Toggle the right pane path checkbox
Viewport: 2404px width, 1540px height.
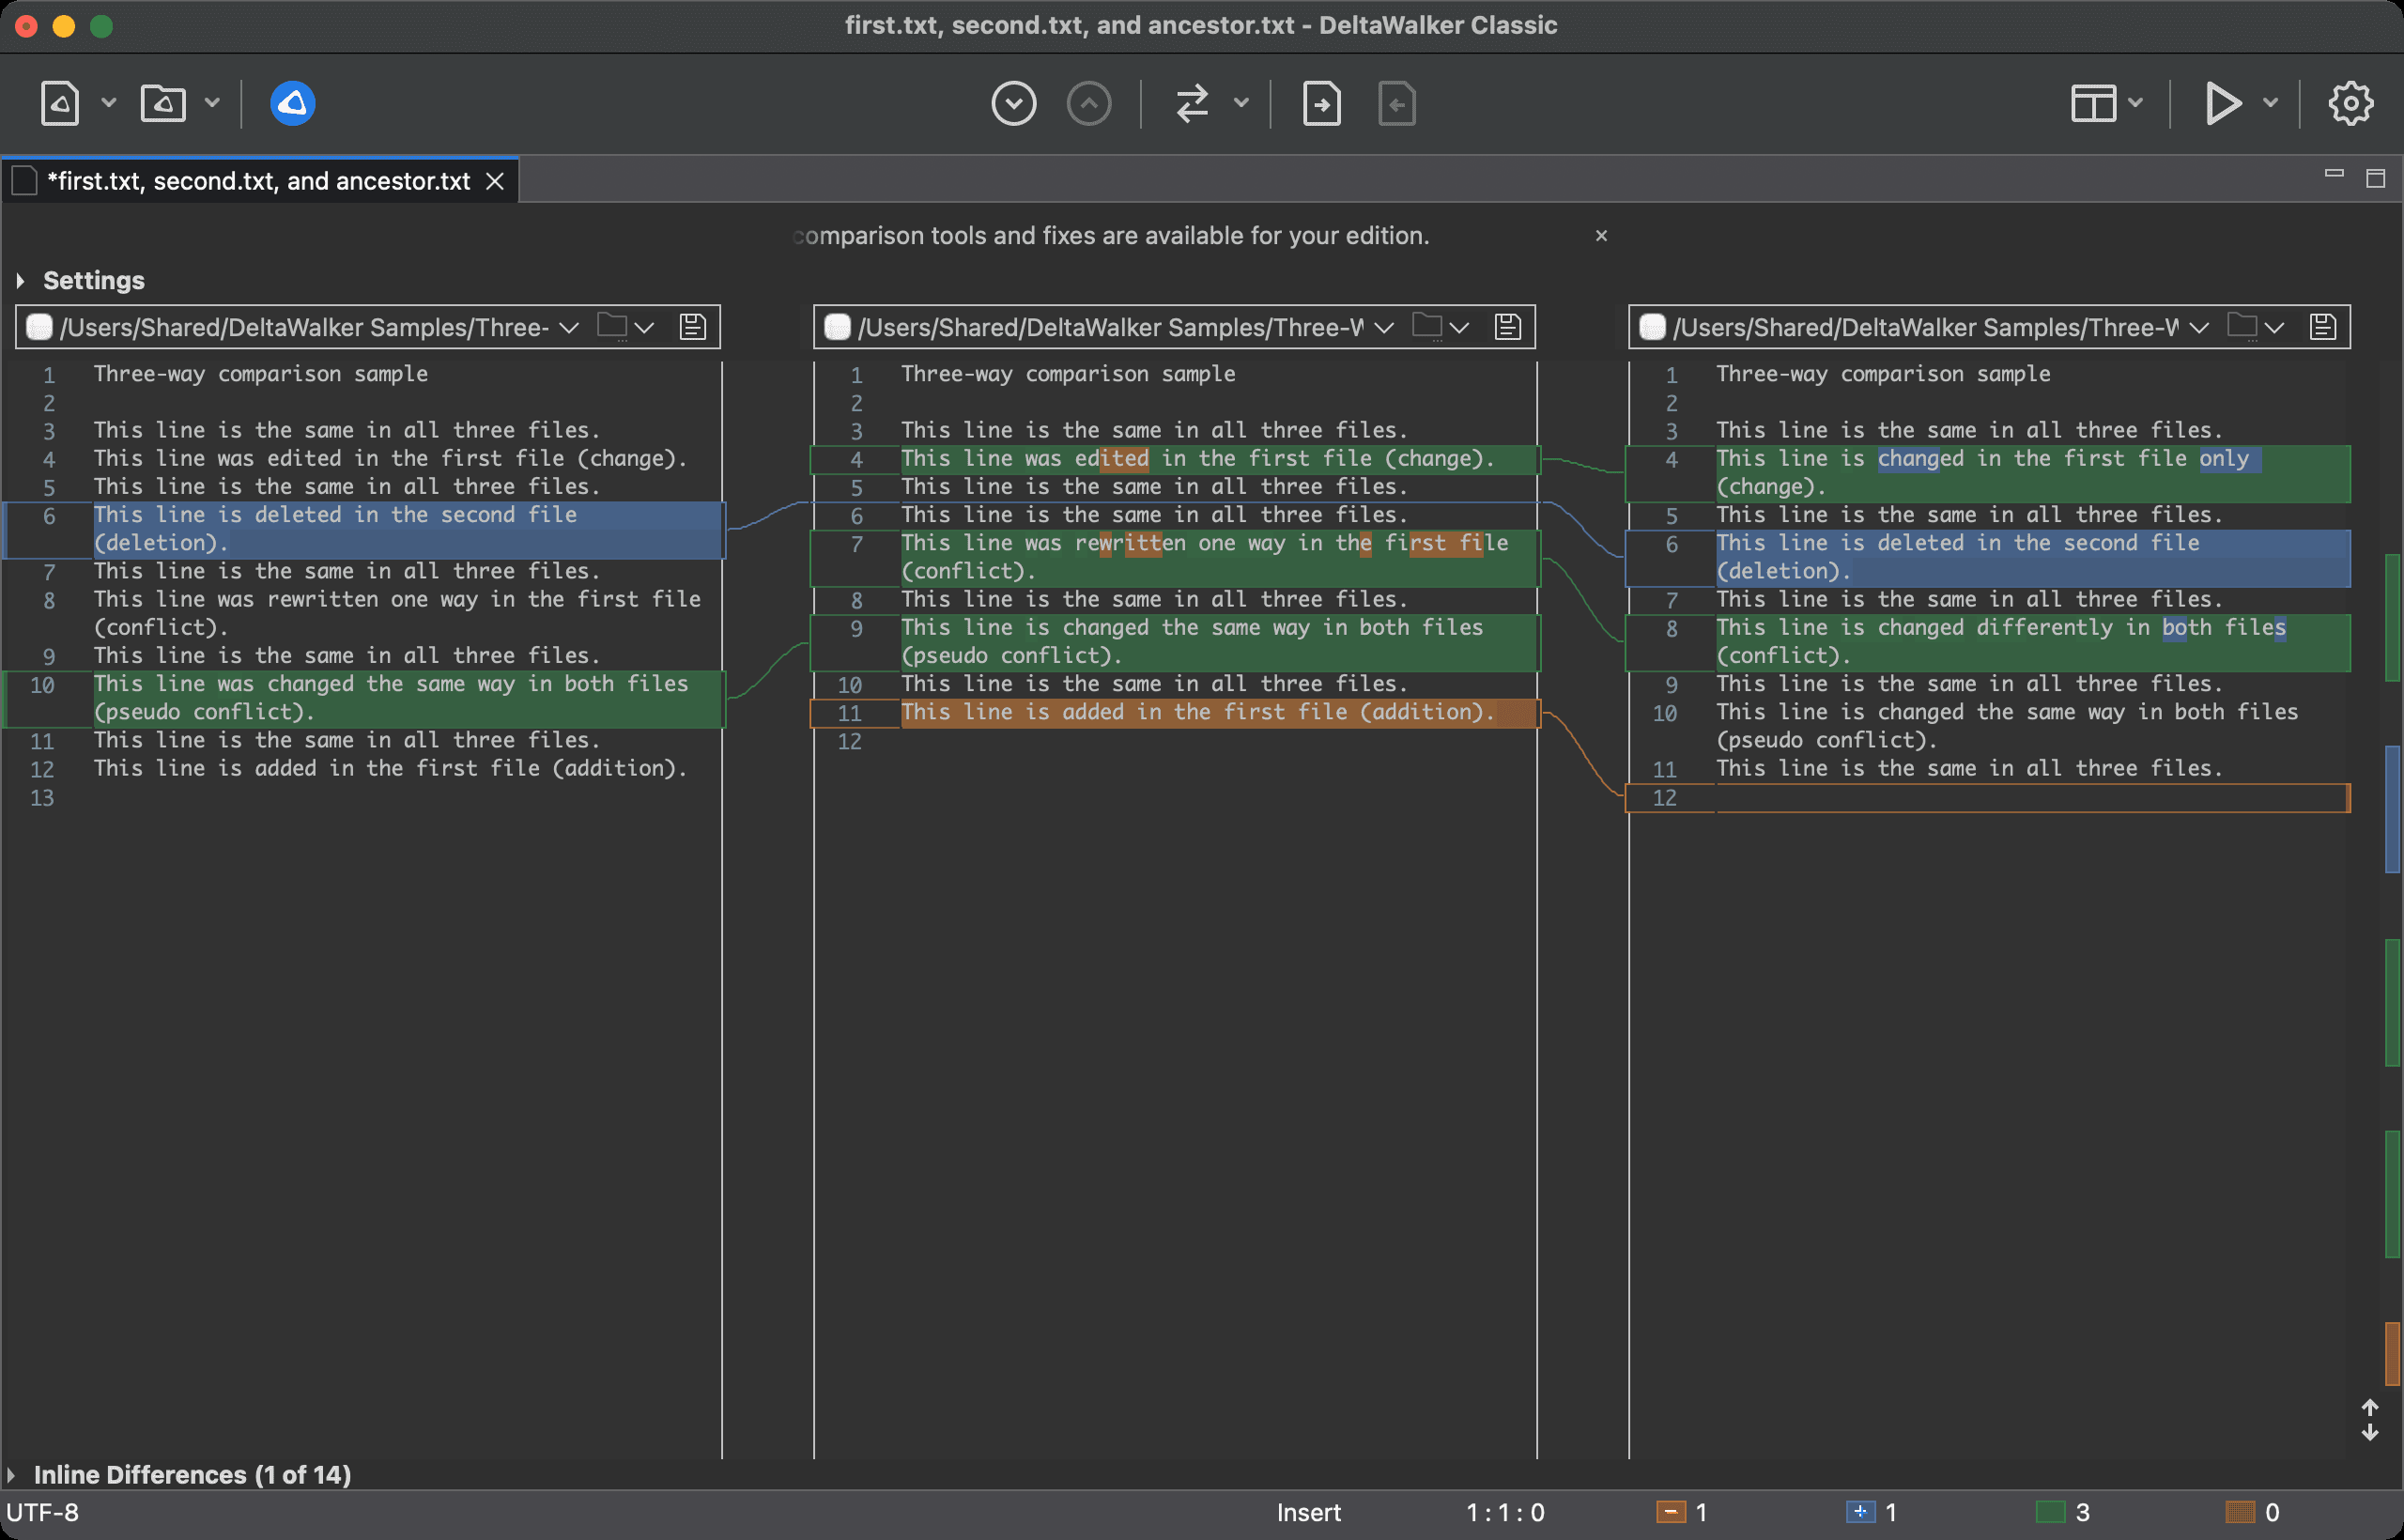1652,327
